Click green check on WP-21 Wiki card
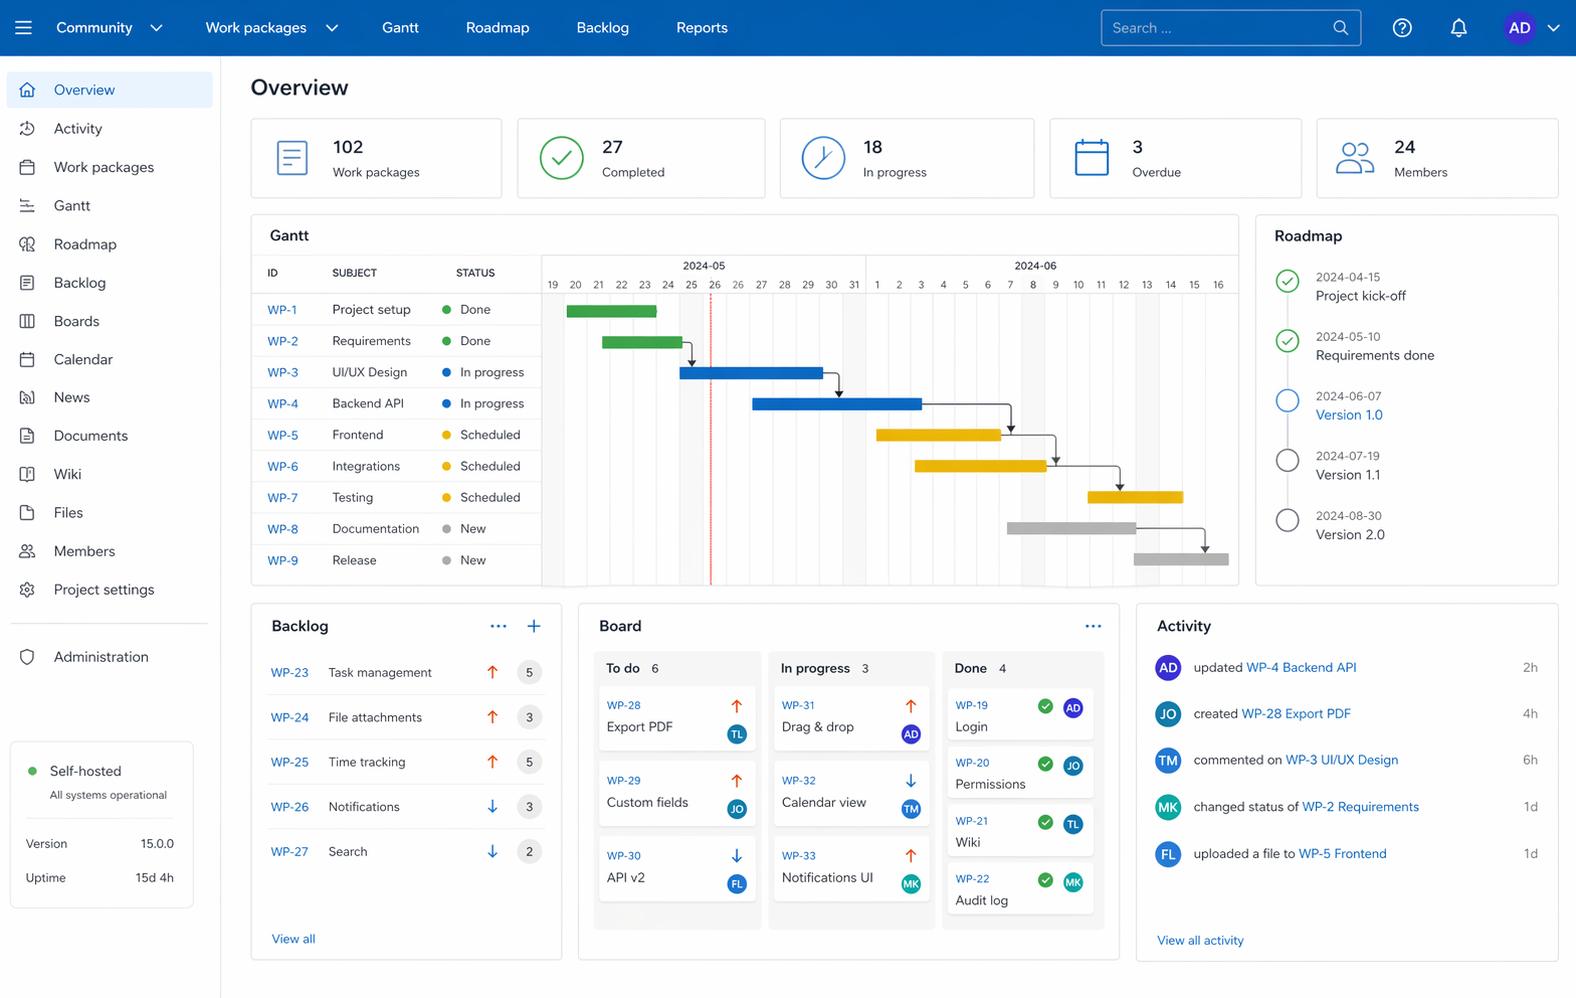Viewport: 1576px width, 998px height. [x=1045, y=822]
